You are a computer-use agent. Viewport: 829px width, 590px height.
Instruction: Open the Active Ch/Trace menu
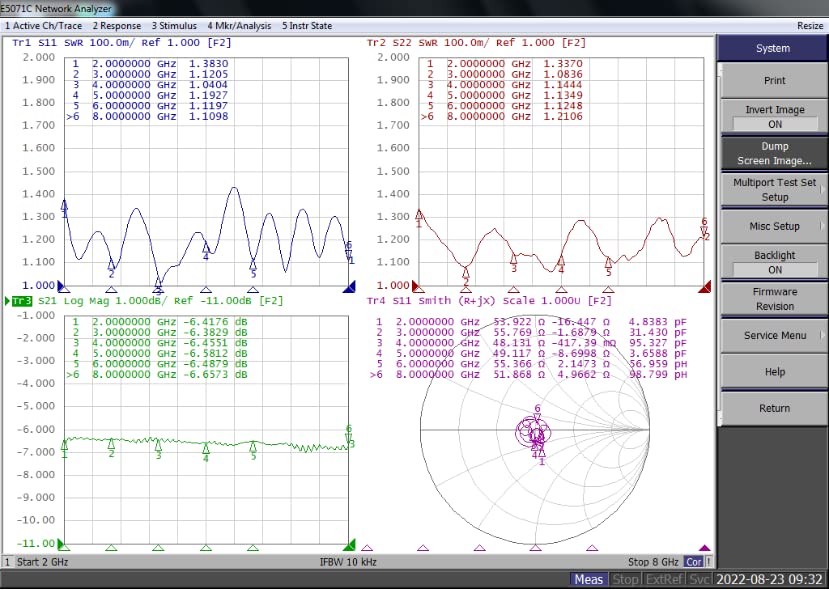[43, 26]
